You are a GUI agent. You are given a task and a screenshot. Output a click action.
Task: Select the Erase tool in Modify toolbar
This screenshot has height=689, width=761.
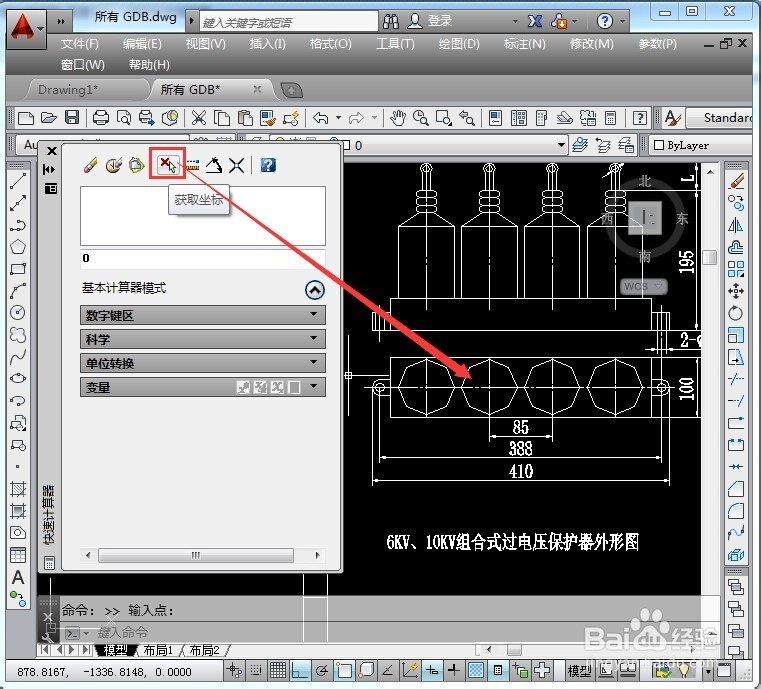pos(736,181)
